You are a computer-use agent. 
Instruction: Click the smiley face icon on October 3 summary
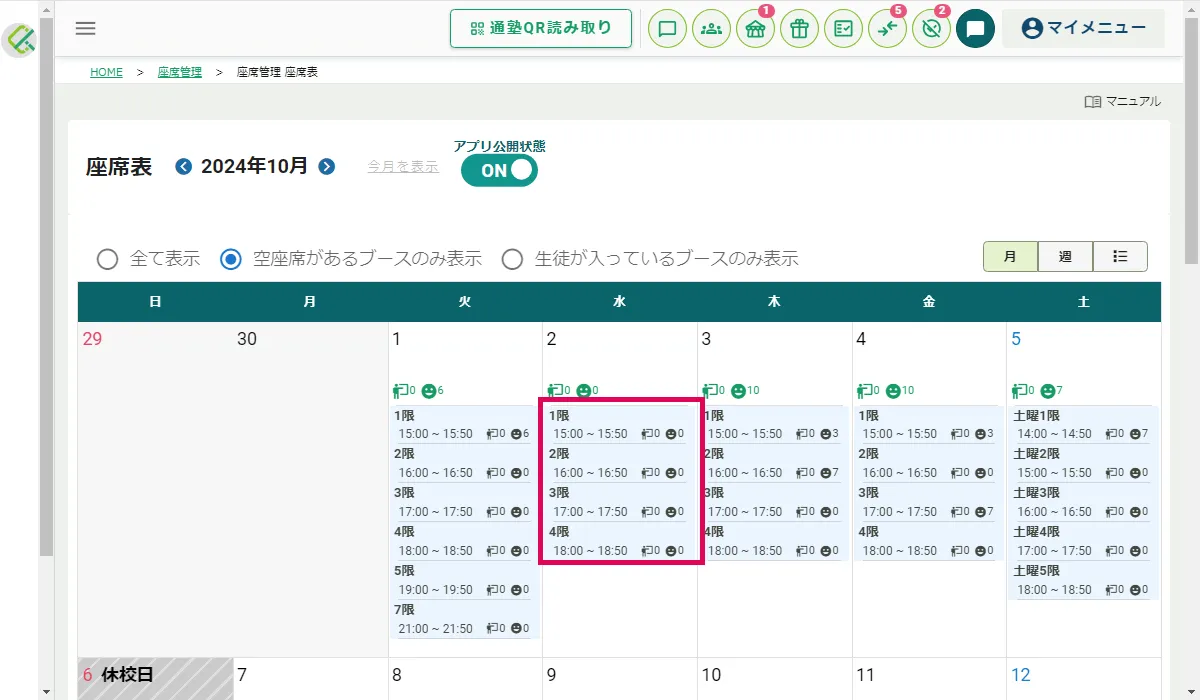click(x=738, y=391)
